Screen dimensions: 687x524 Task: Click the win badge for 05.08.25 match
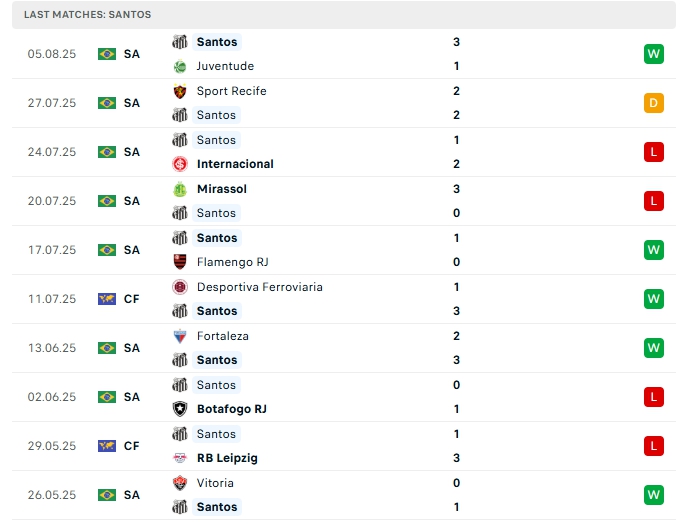point(654,54)
